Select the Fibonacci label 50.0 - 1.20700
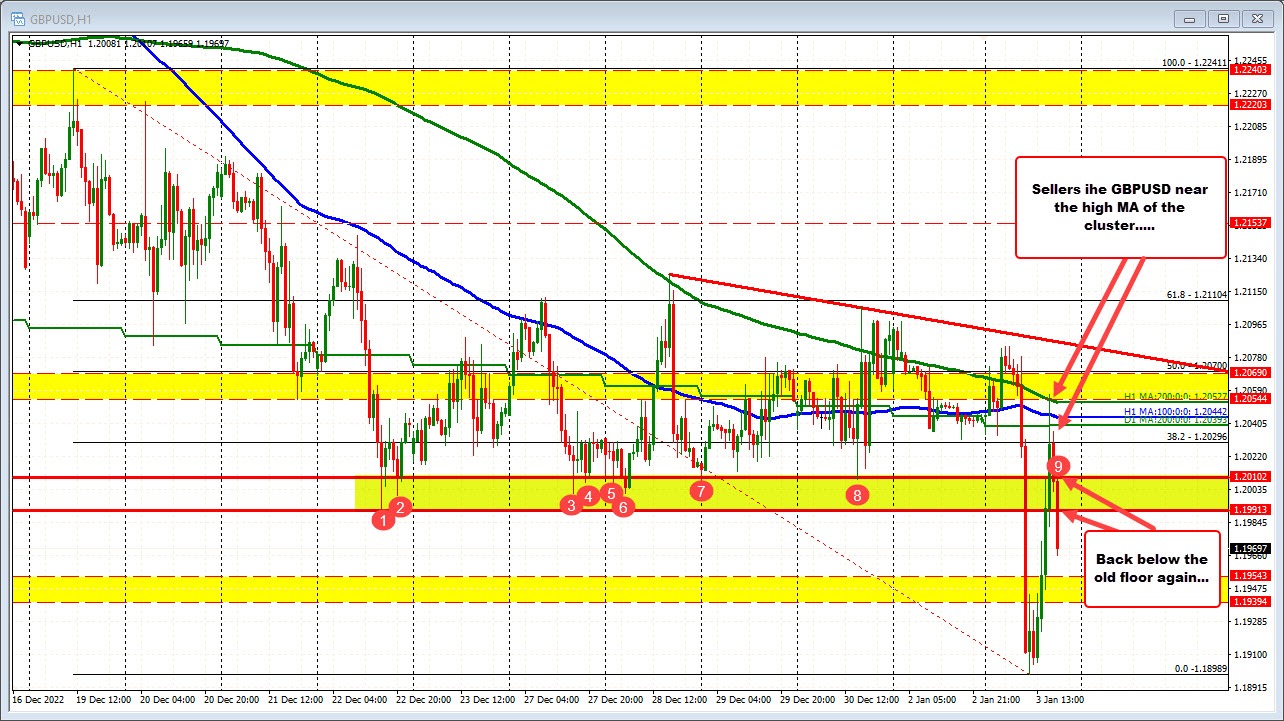Image resolution: width=1284 pixels, height=721 pixels. [1197, 365]
